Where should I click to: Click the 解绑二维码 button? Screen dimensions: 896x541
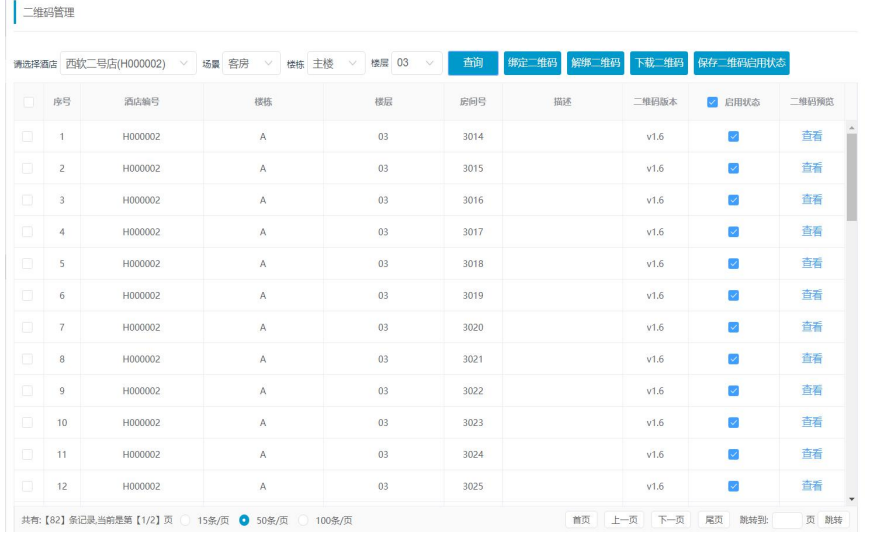tap(595, 63)
